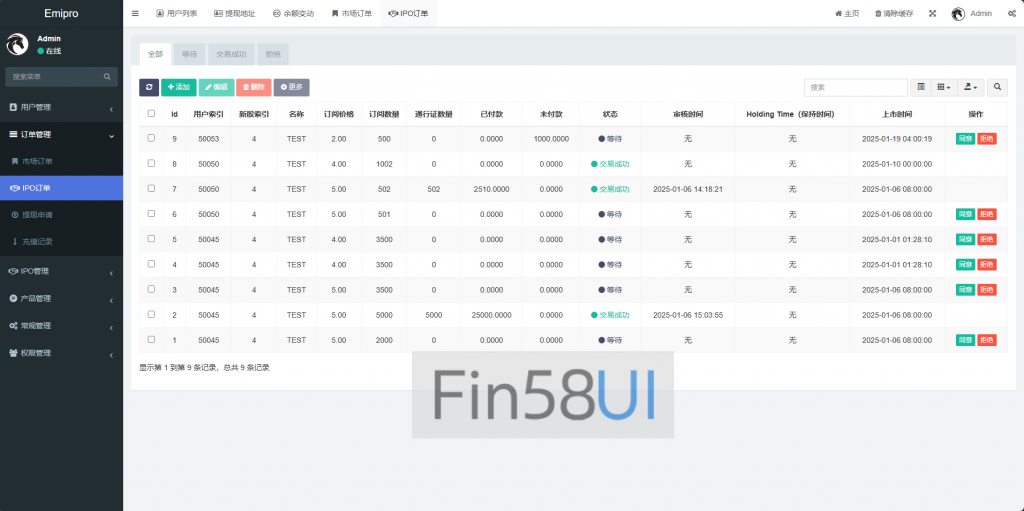1024x511 pixels.
Task: Click the fullscreen icon in top bar
Action: [932, 14]
